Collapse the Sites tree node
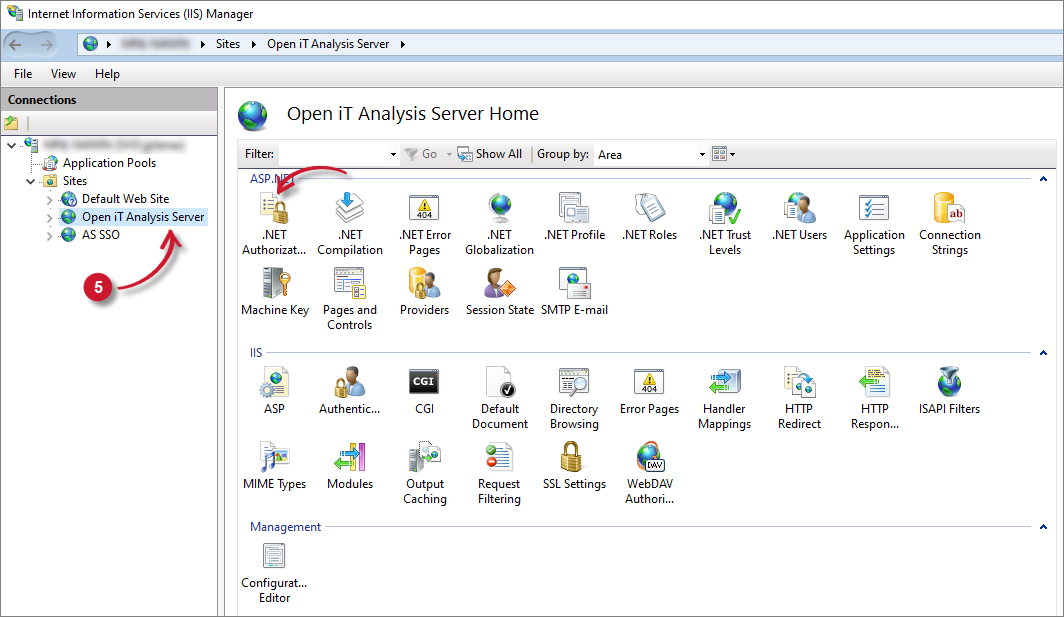1064x617 pixels. click(30, 181)
